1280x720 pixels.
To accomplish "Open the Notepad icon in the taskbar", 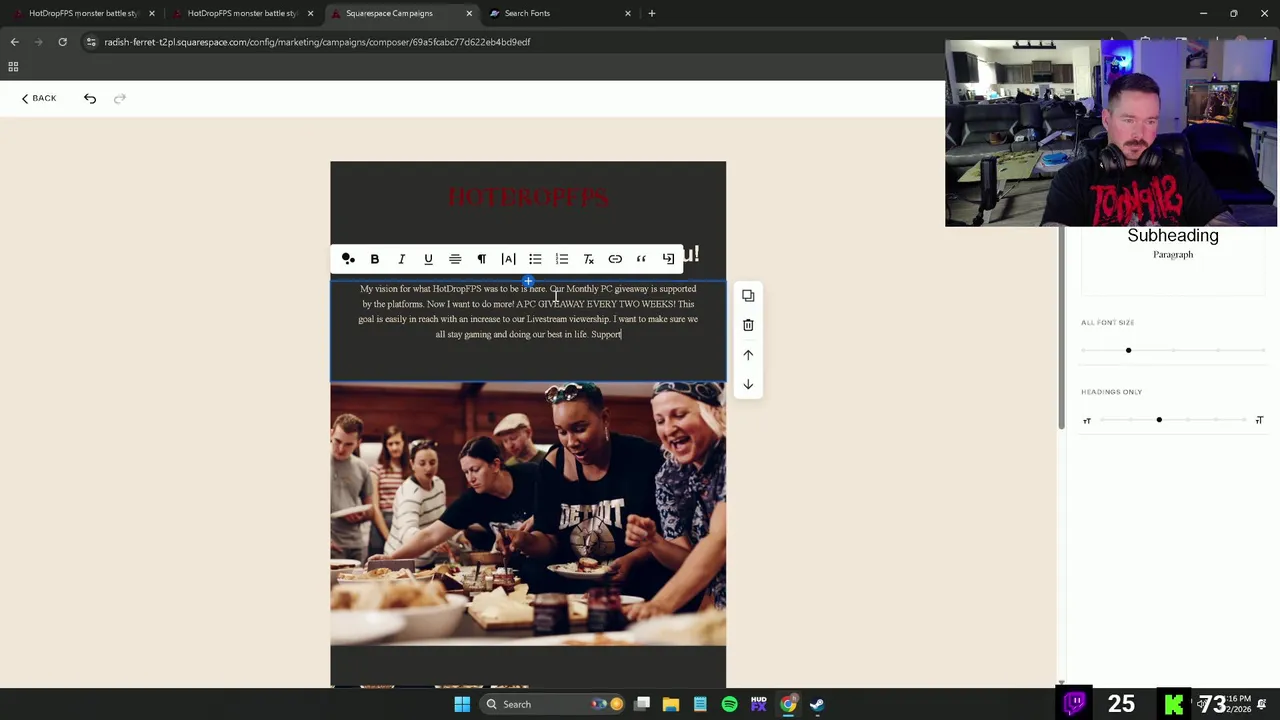I will [700, 704].
